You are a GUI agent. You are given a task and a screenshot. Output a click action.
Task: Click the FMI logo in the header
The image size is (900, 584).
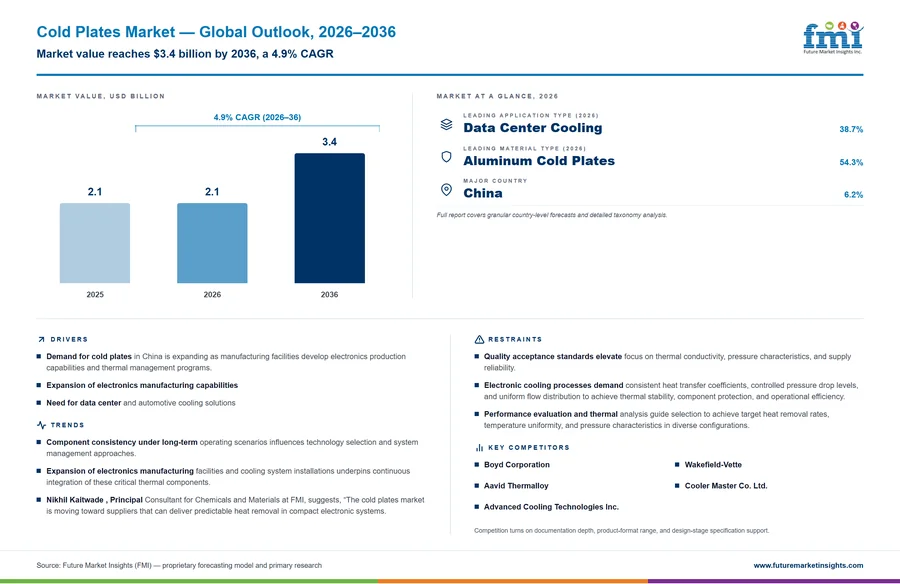click(x=833, y=38)
